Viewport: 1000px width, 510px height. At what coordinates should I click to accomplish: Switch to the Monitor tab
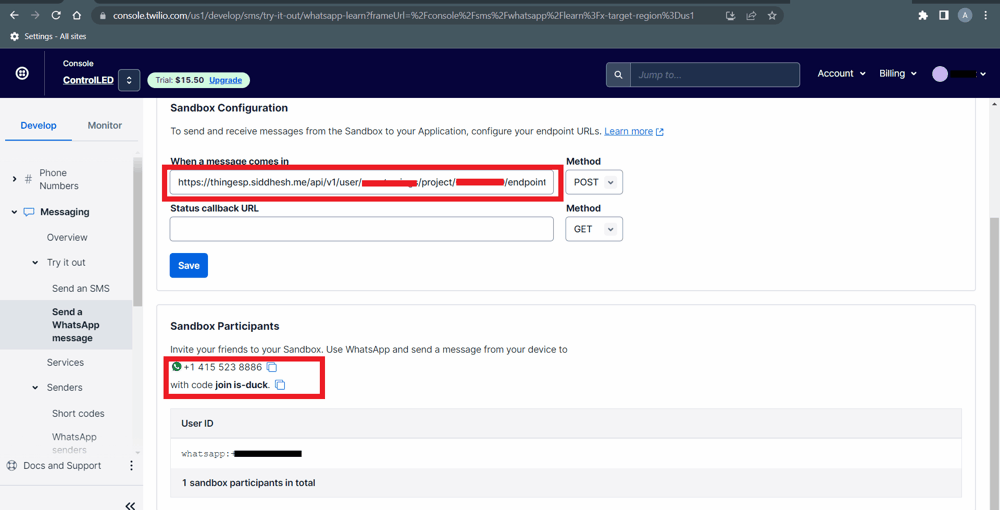tap(105, 125)
